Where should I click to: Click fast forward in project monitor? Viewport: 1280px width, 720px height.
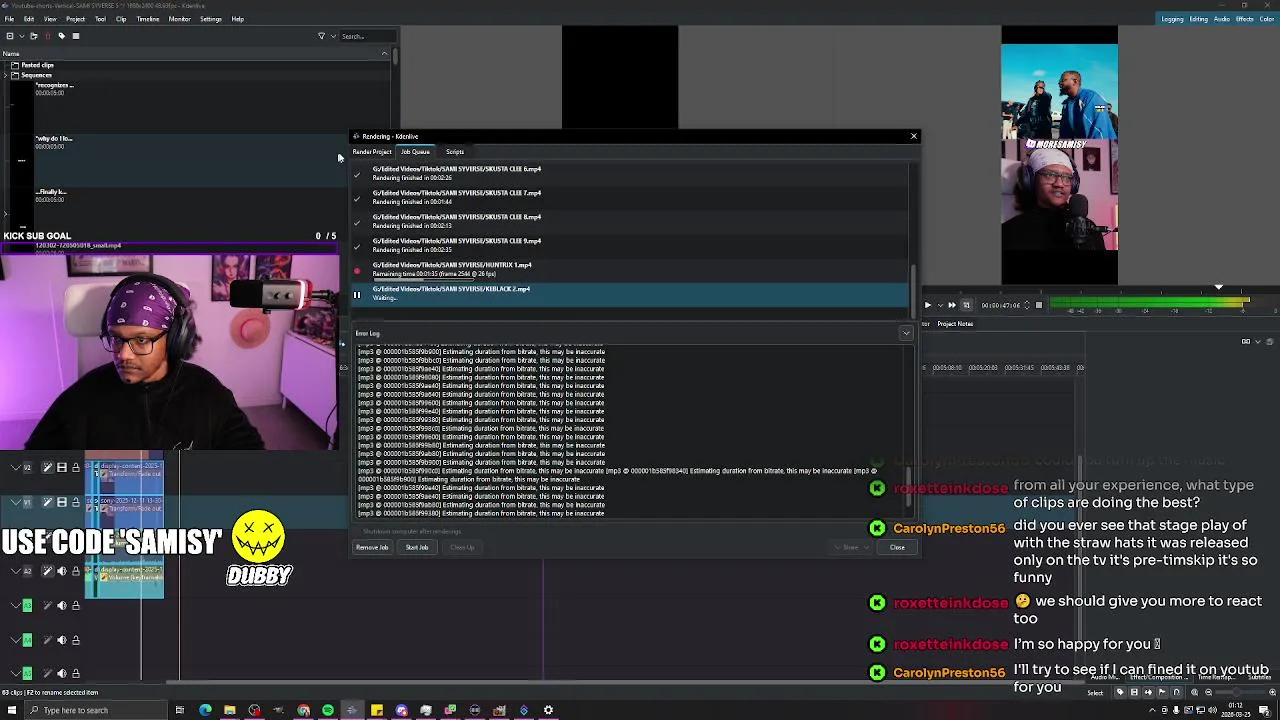tap(951, 305)
